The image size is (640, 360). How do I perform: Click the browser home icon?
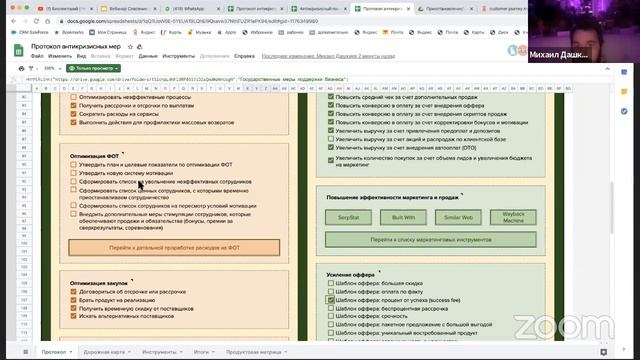click(47, 21)
